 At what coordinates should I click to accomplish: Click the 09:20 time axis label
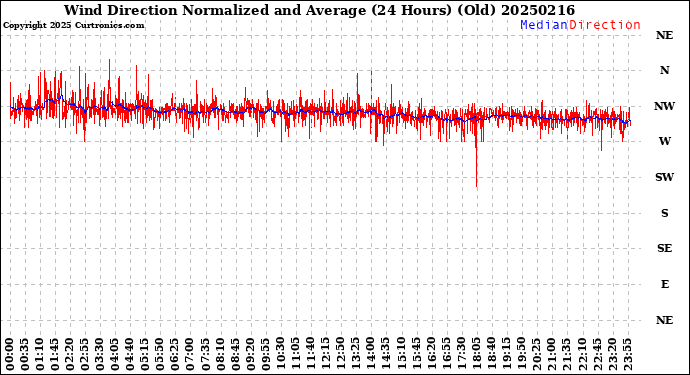tap(250, 354)
